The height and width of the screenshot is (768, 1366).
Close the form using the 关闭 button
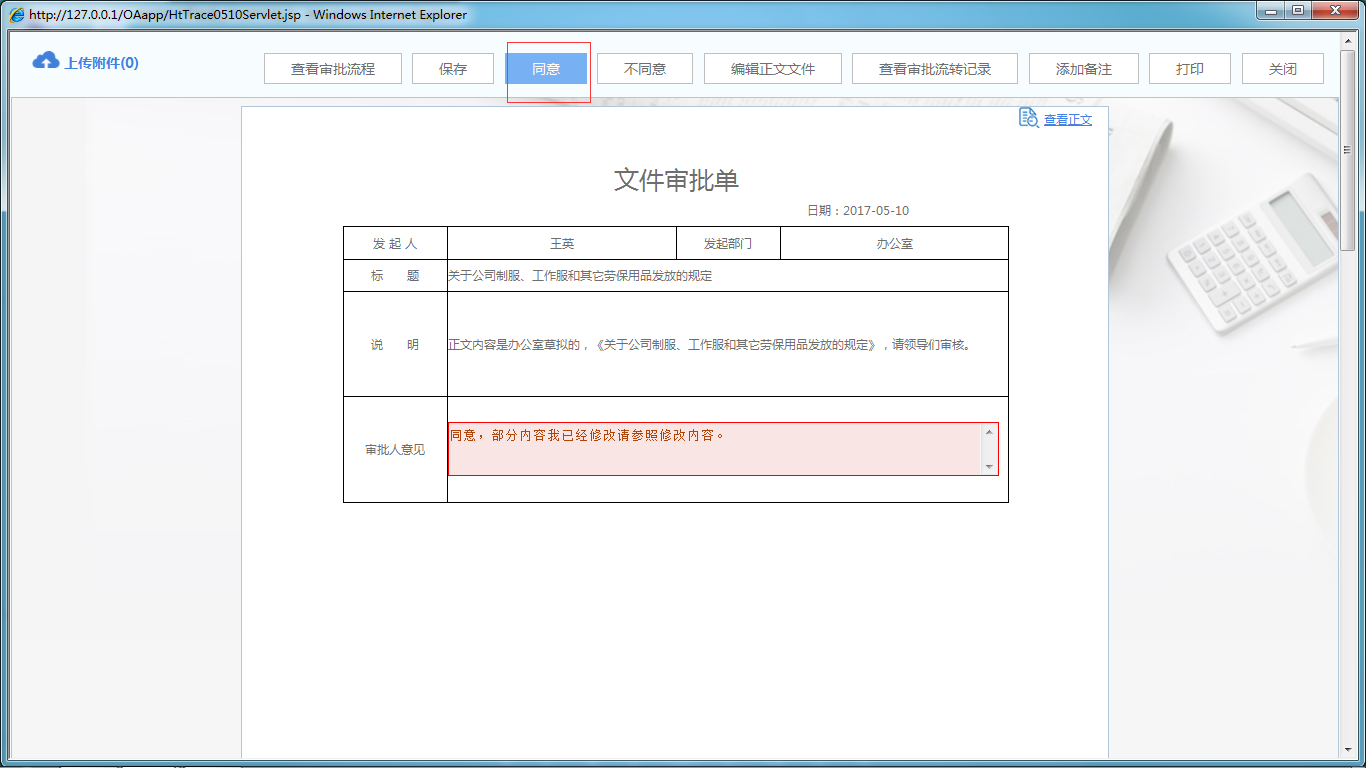coord(1282,68)
